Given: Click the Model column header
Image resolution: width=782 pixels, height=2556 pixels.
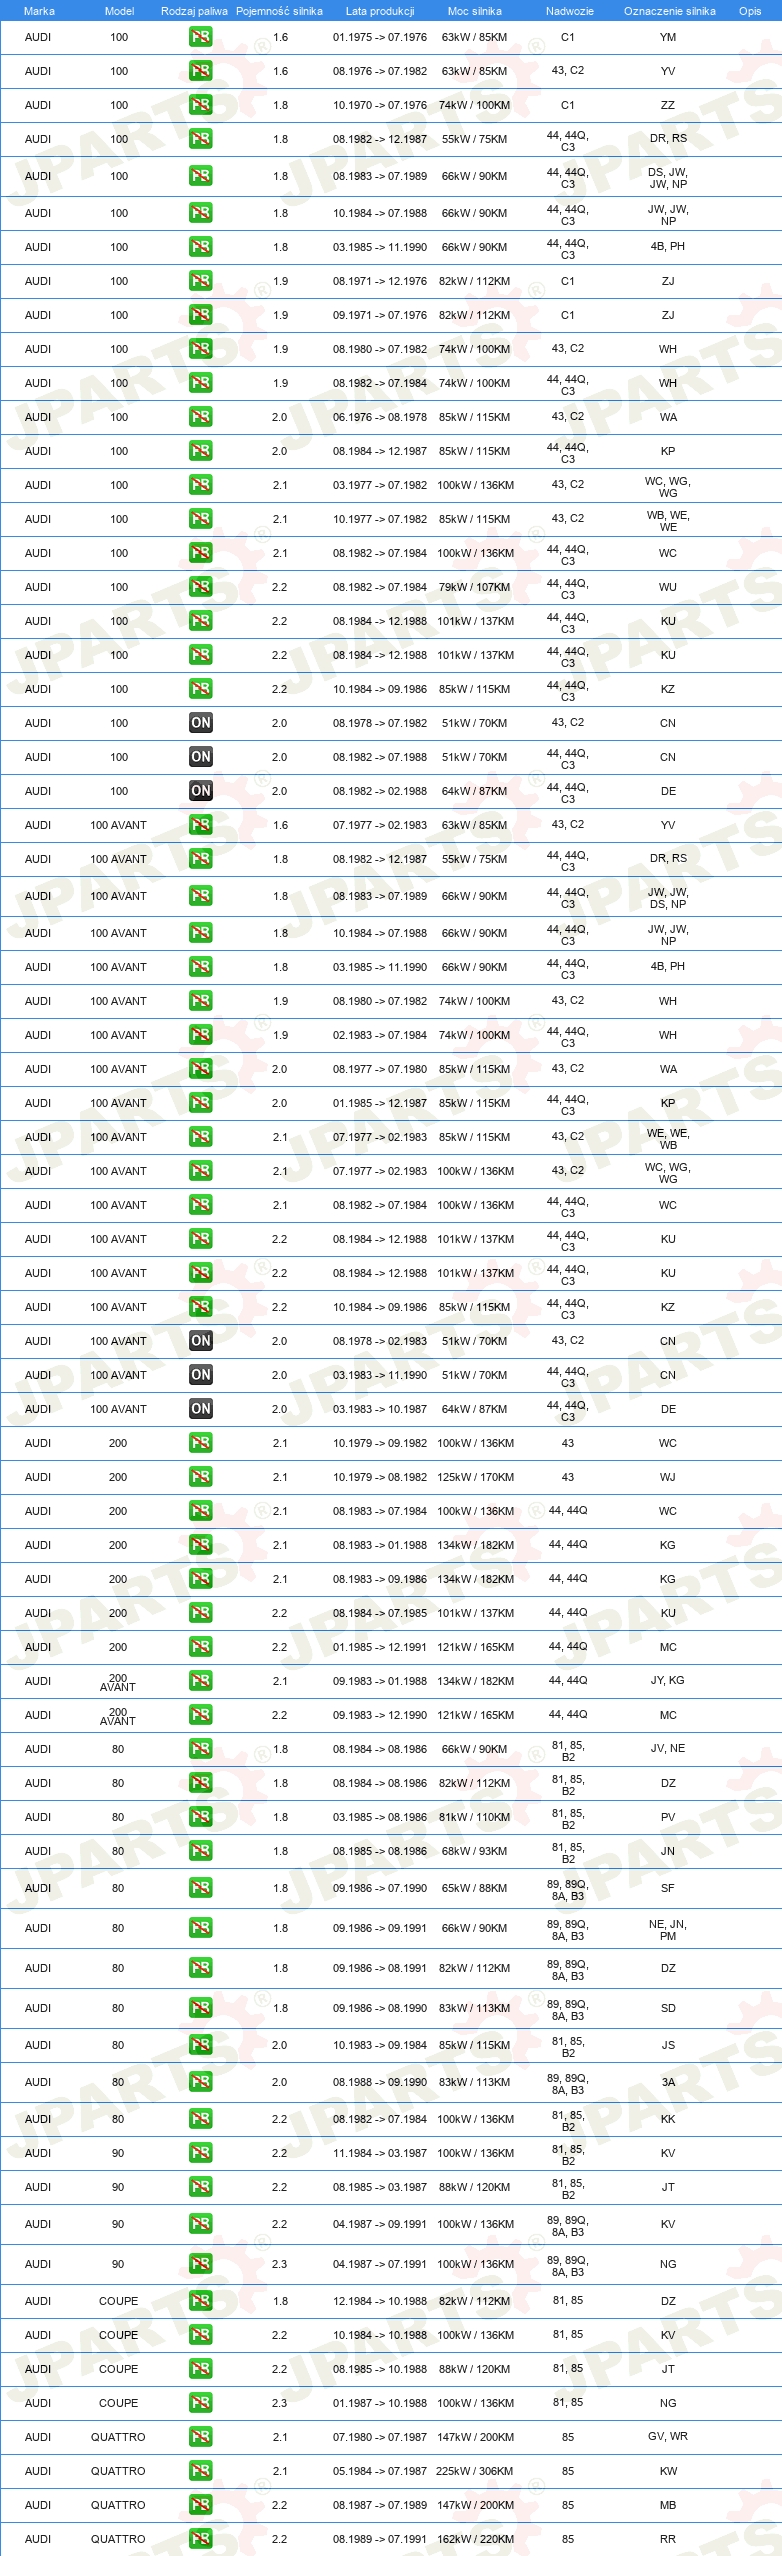Looking at the screenshot, I should 119,11.
